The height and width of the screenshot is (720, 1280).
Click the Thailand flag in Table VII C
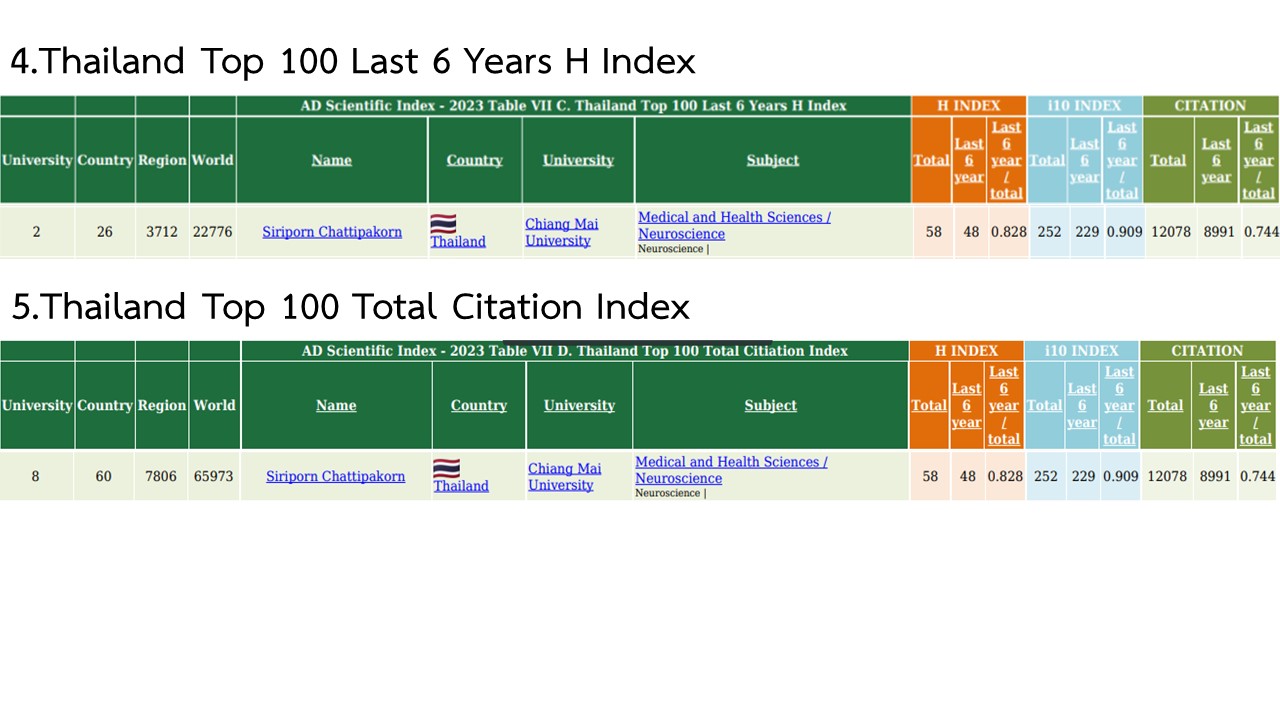tap(443, 223)
